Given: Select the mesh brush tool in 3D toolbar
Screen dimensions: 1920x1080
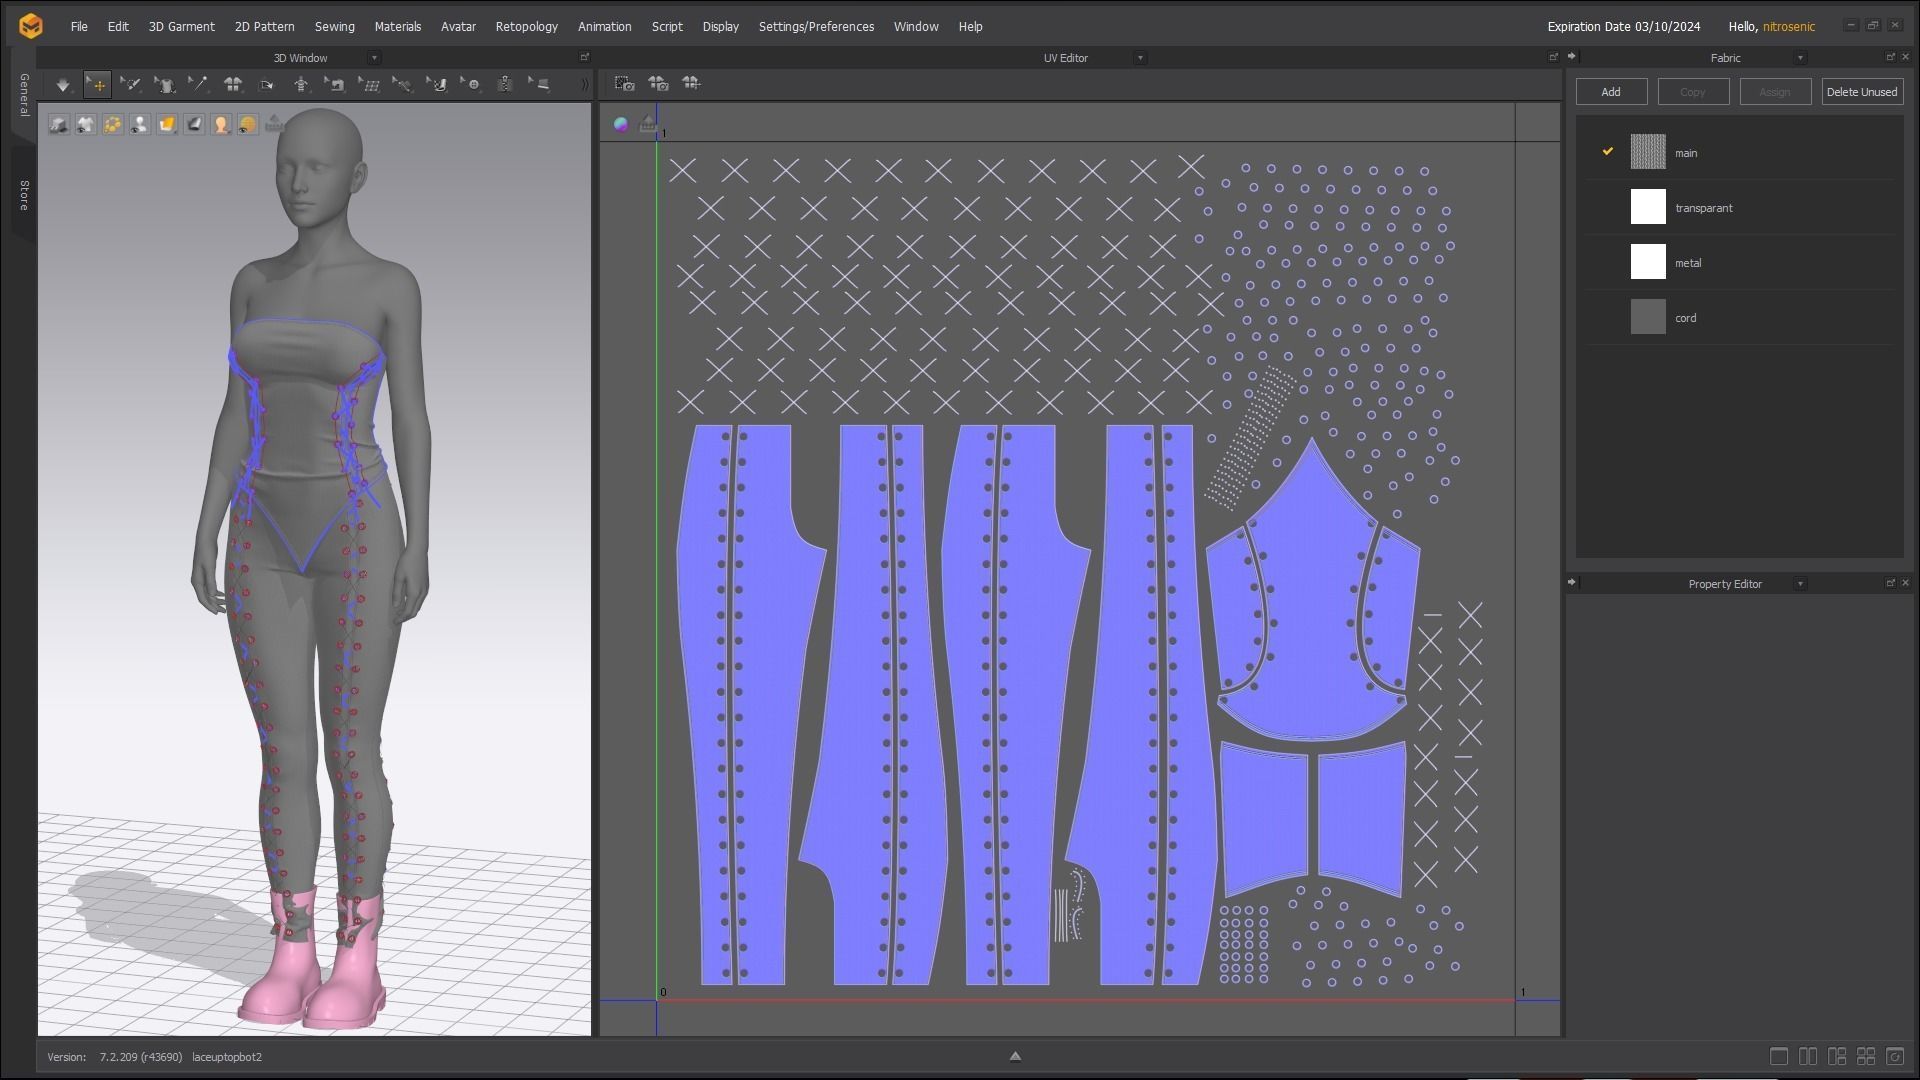Looking at the screenshot, I should [131, 85].
